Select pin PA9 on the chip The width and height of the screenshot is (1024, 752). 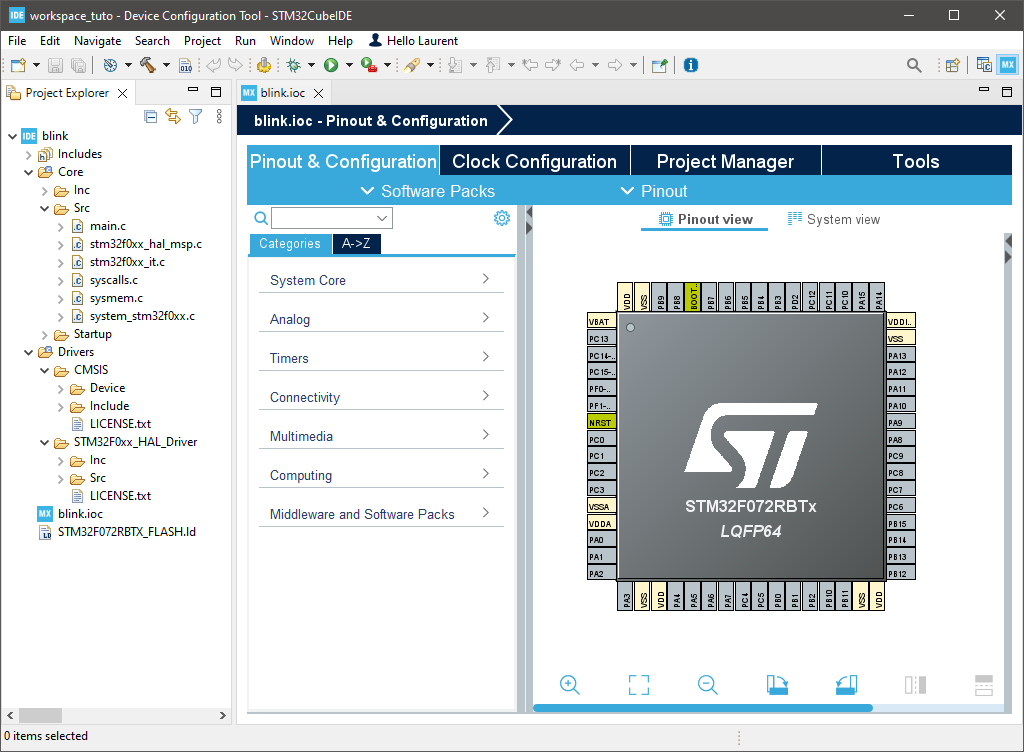coord(901,422)
